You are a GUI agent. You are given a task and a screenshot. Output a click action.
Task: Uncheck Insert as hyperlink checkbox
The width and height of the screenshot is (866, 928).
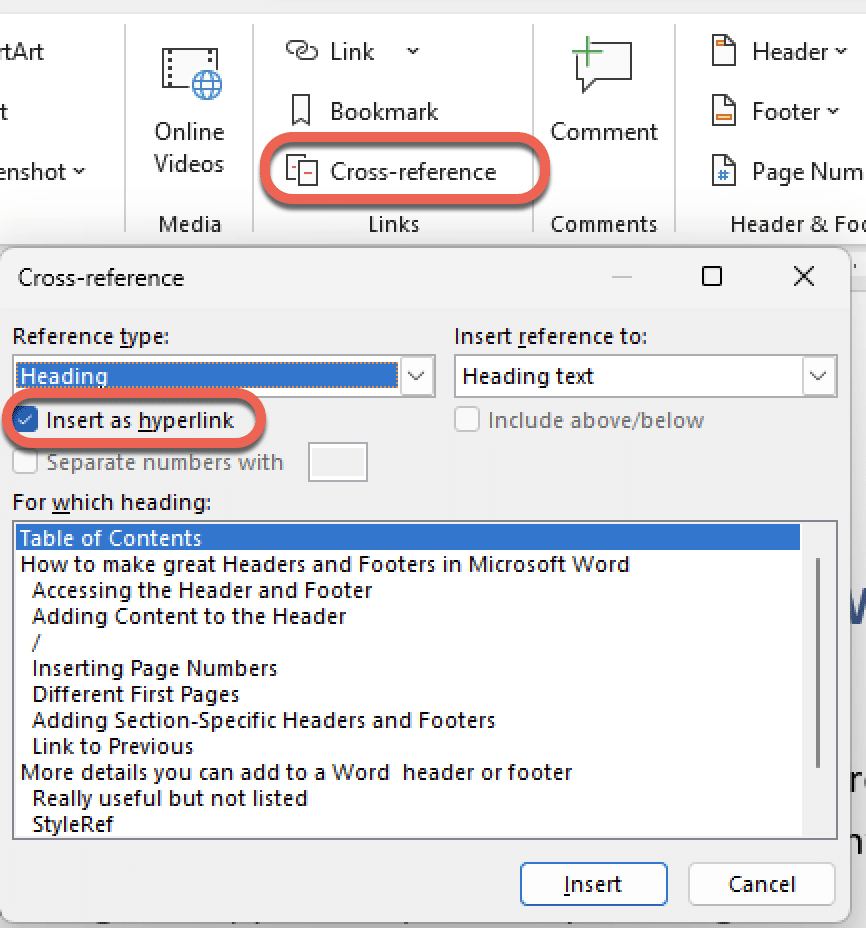[x=27, y=420]
